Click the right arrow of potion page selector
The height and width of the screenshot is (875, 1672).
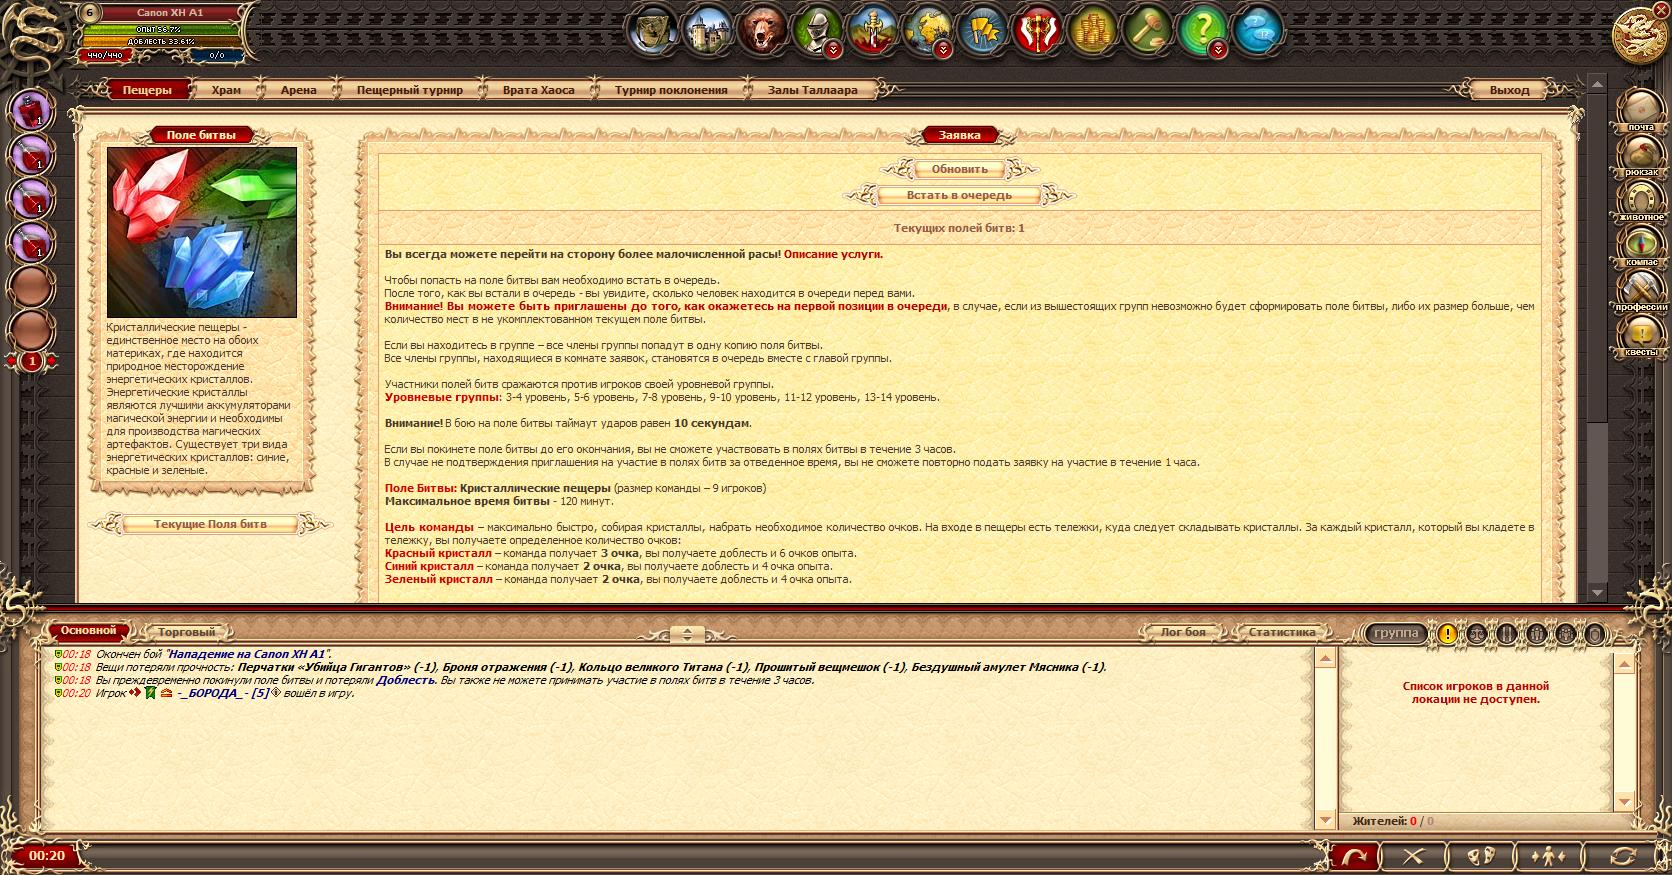tap(51, 361)
